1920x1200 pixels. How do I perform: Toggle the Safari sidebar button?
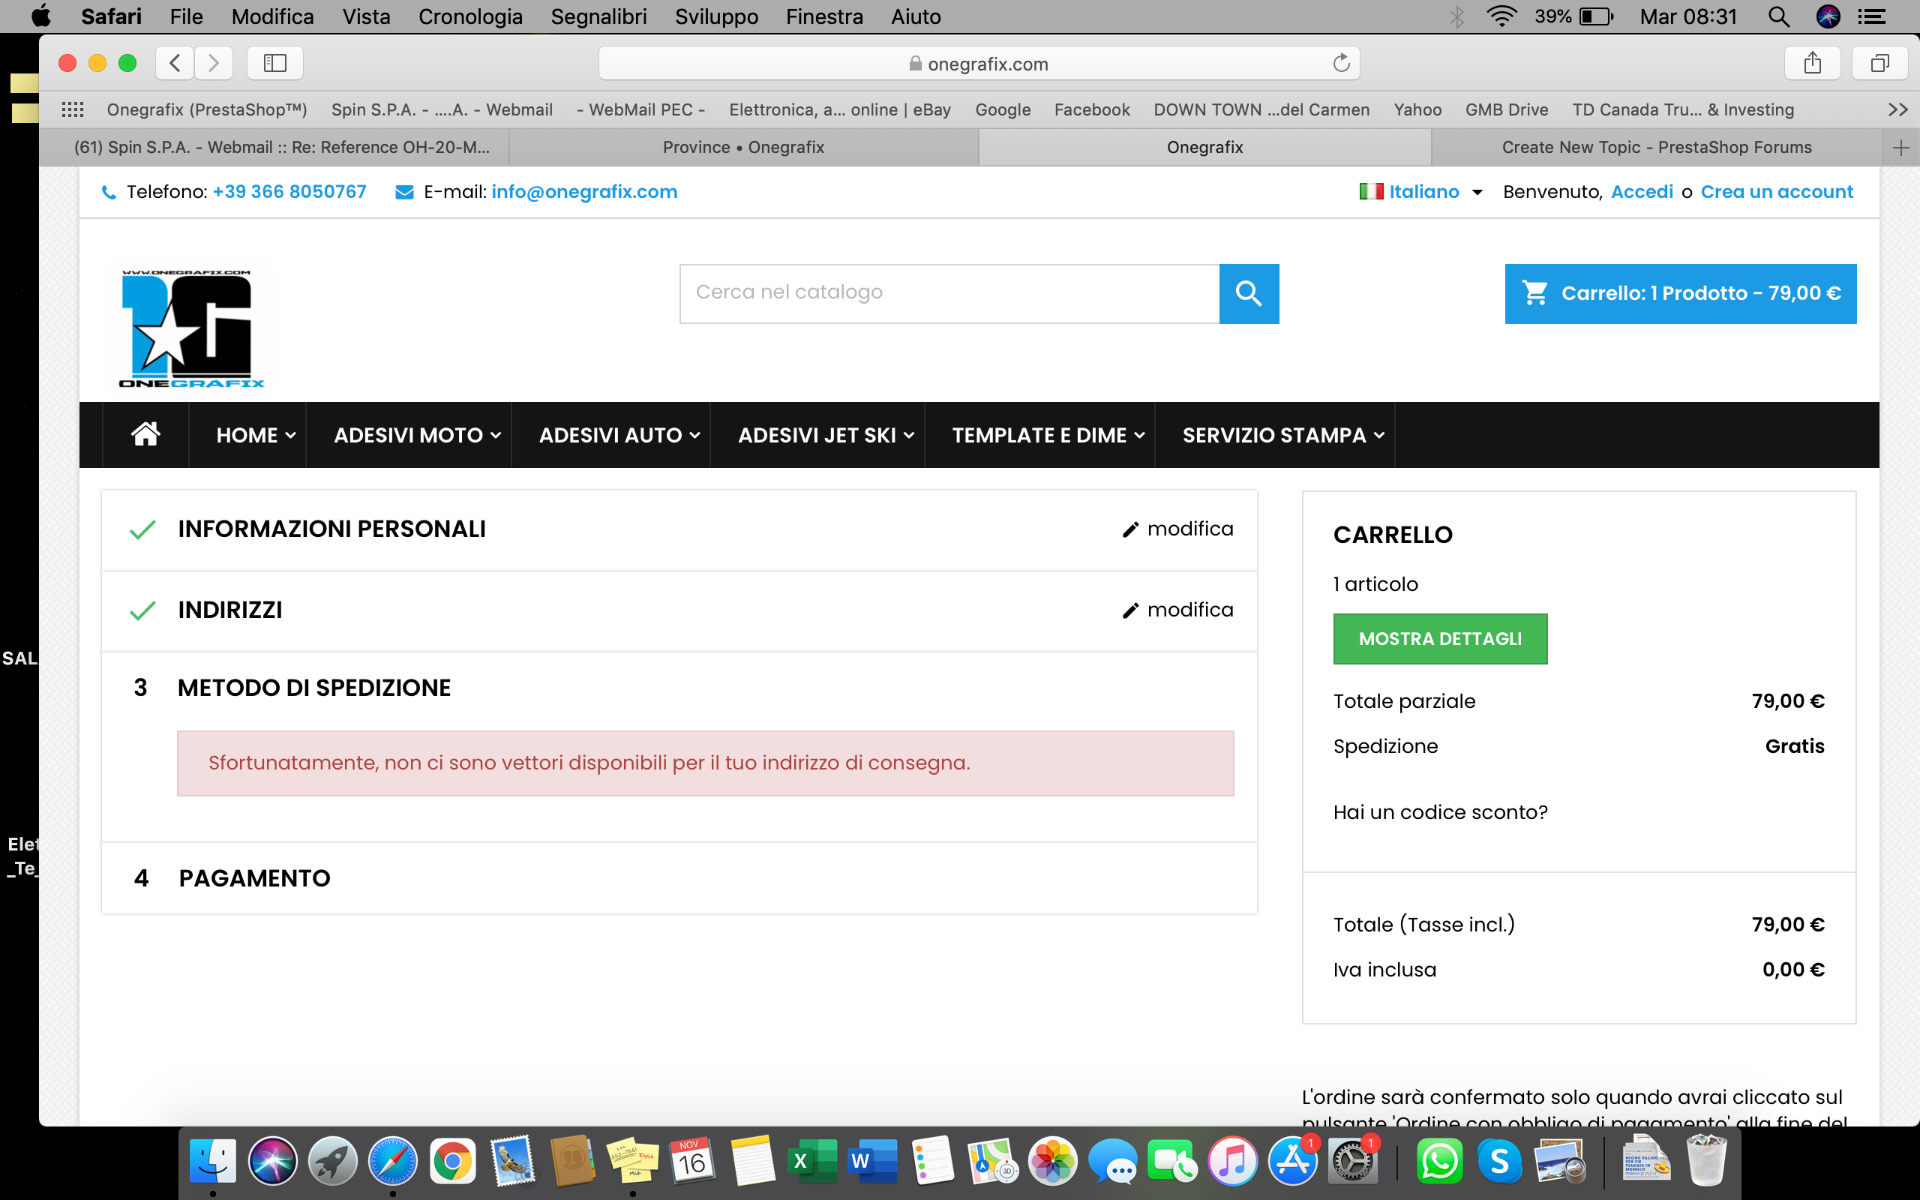click(275, 63)
